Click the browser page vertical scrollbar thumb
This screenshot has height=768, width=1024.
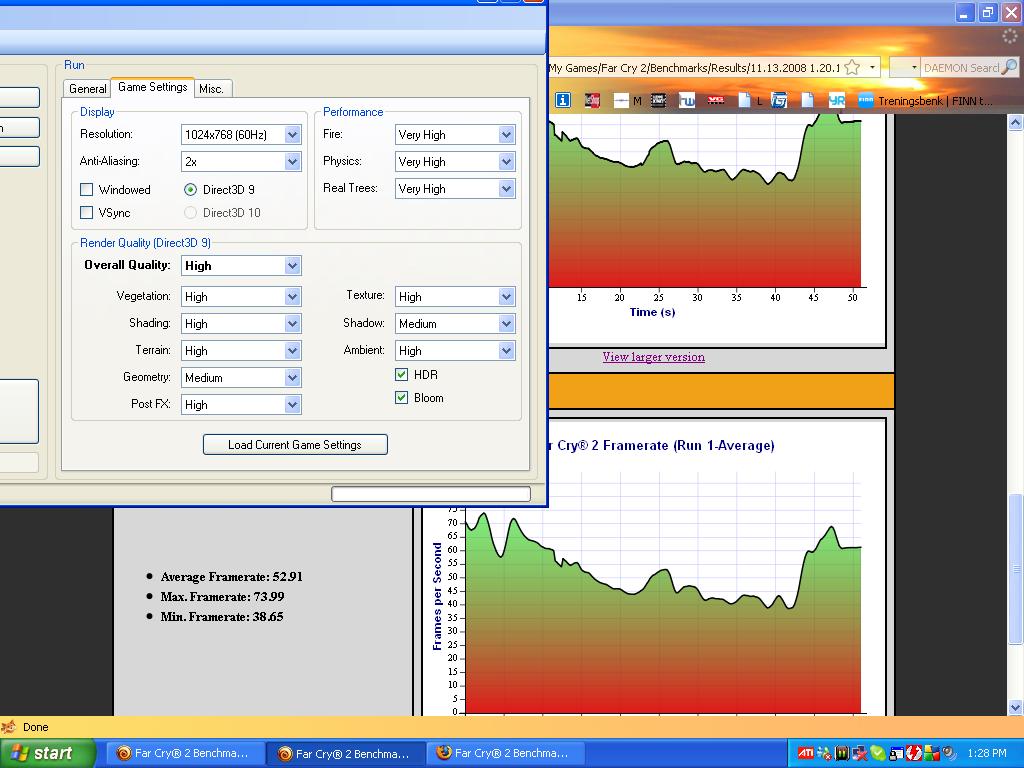1016,569
